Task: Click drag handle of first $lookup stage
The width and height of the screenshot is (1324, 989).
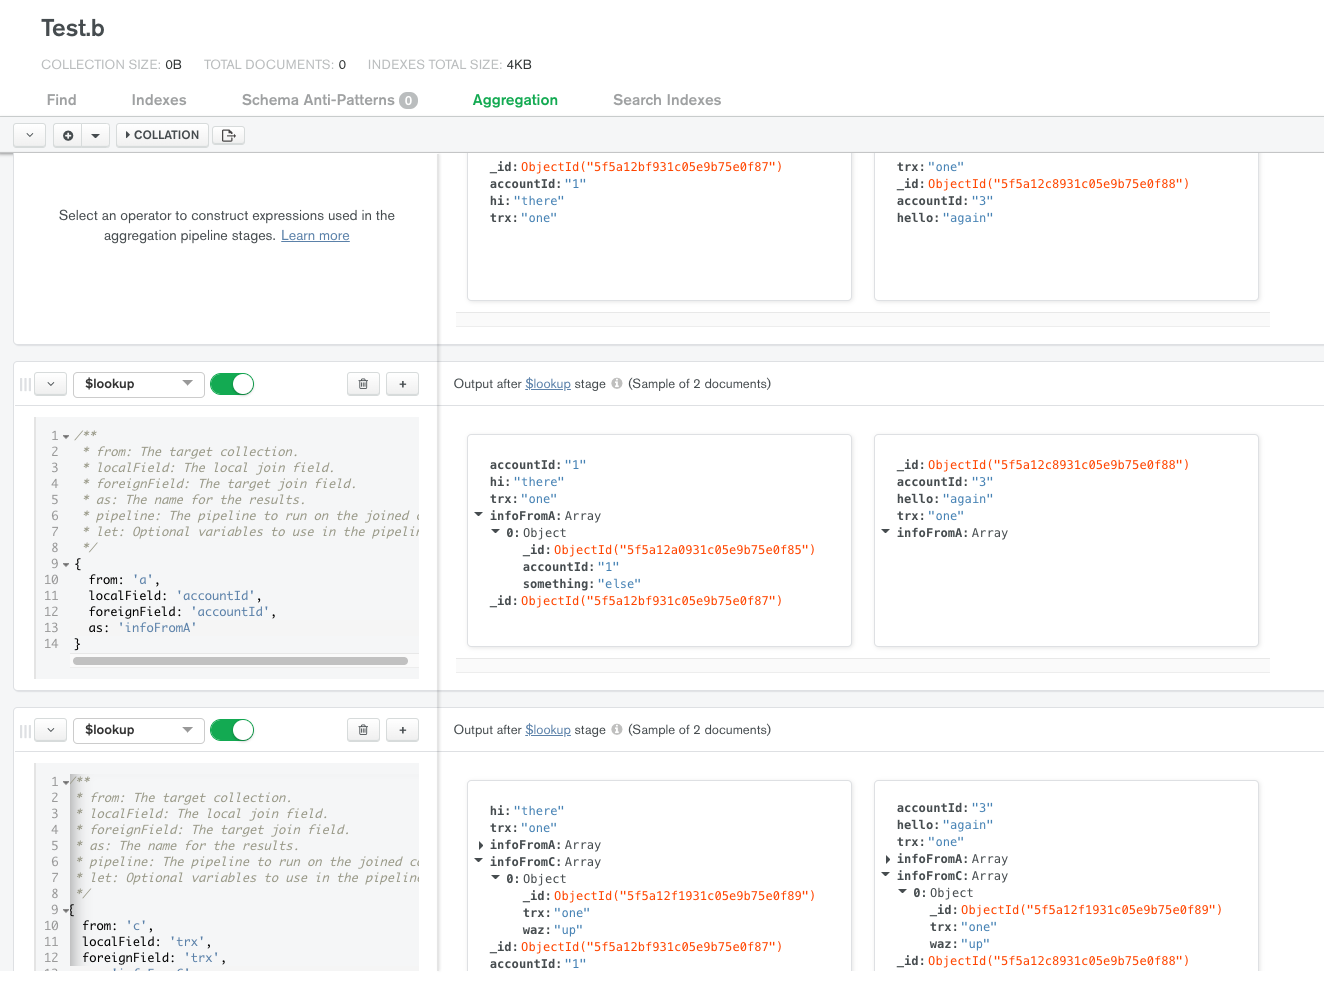Action: (25, 384)
